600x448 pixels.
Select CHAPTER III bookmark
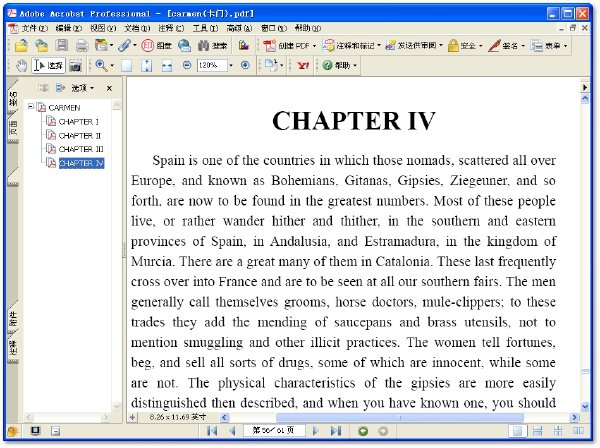coord(81,149)
